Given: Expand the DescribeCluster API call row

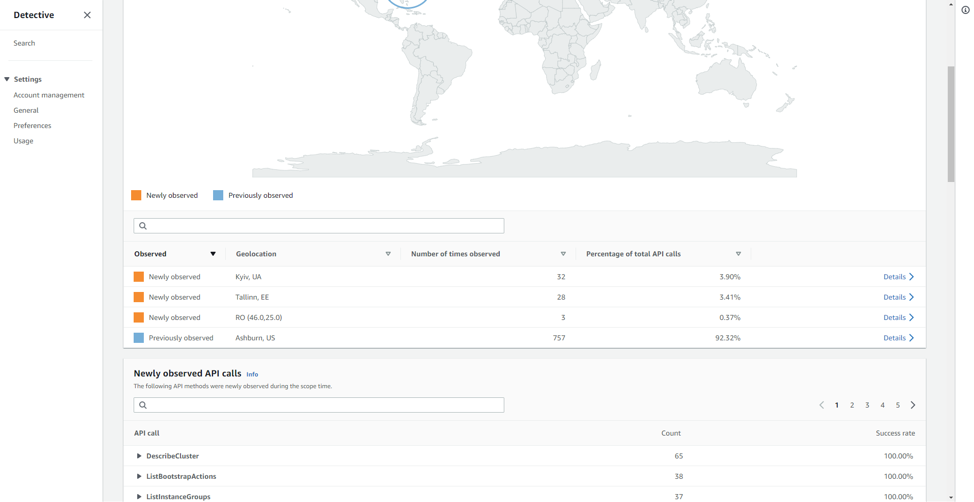Looking at the screenshot, I should 139,456.
